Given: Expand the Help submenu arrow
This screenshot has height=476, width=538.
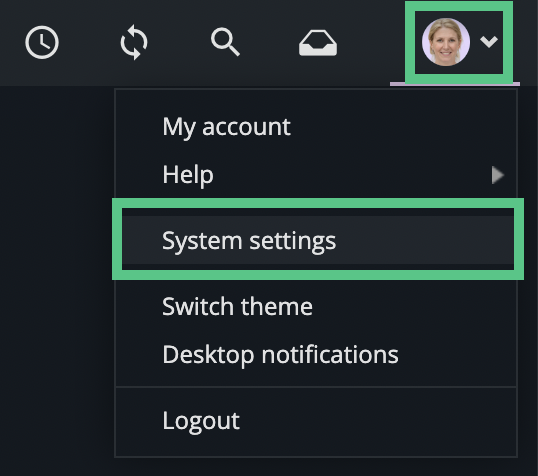Looking at the screenshot, I should [x=498, y=175].
